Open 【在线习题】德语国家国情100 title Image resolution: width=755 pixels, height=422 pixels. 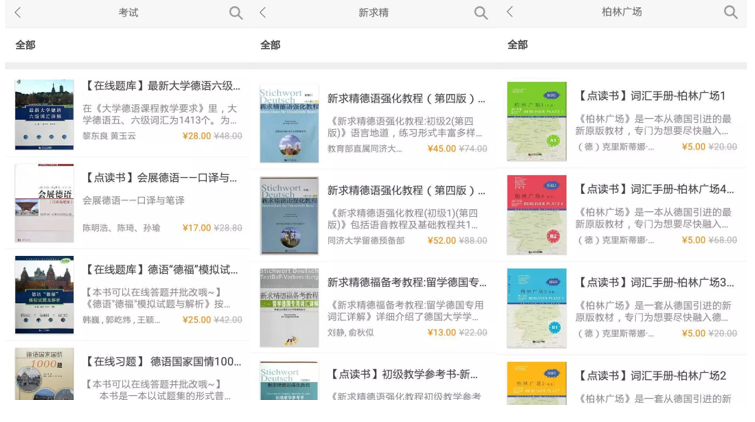point(162,362)
